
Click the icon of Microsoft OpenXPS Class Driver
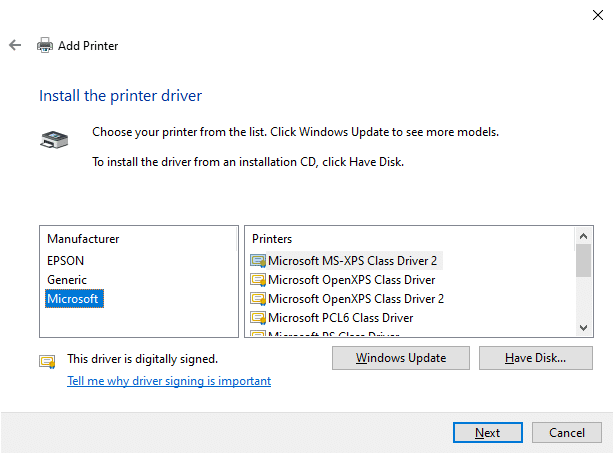258,280
